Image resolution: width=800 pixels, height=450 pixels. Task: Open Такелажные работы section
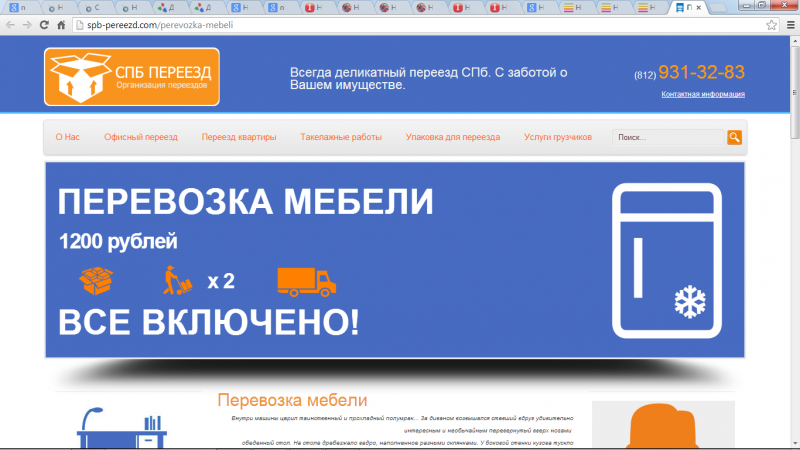341,137
